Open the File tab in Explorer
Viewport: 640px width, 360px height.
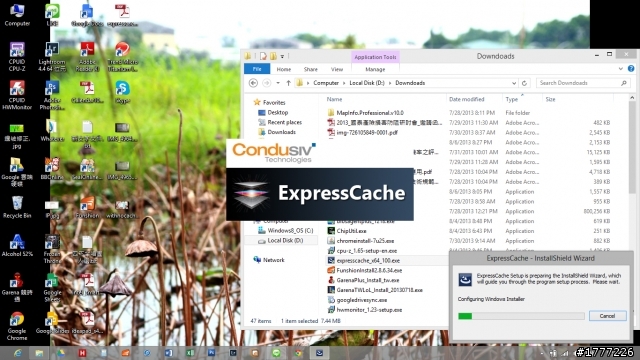pos(257,69)
